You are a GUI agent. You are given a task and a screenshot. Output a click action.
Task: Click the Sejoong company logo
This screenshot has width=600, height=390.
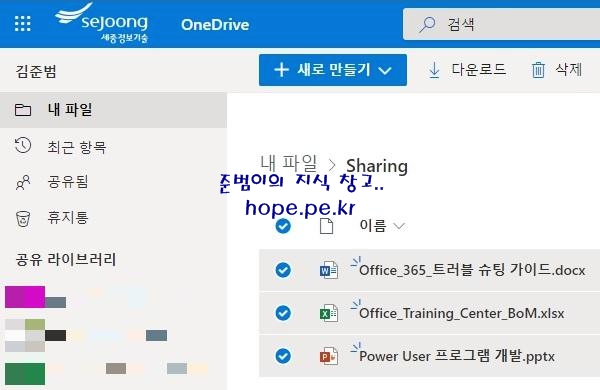102,23
